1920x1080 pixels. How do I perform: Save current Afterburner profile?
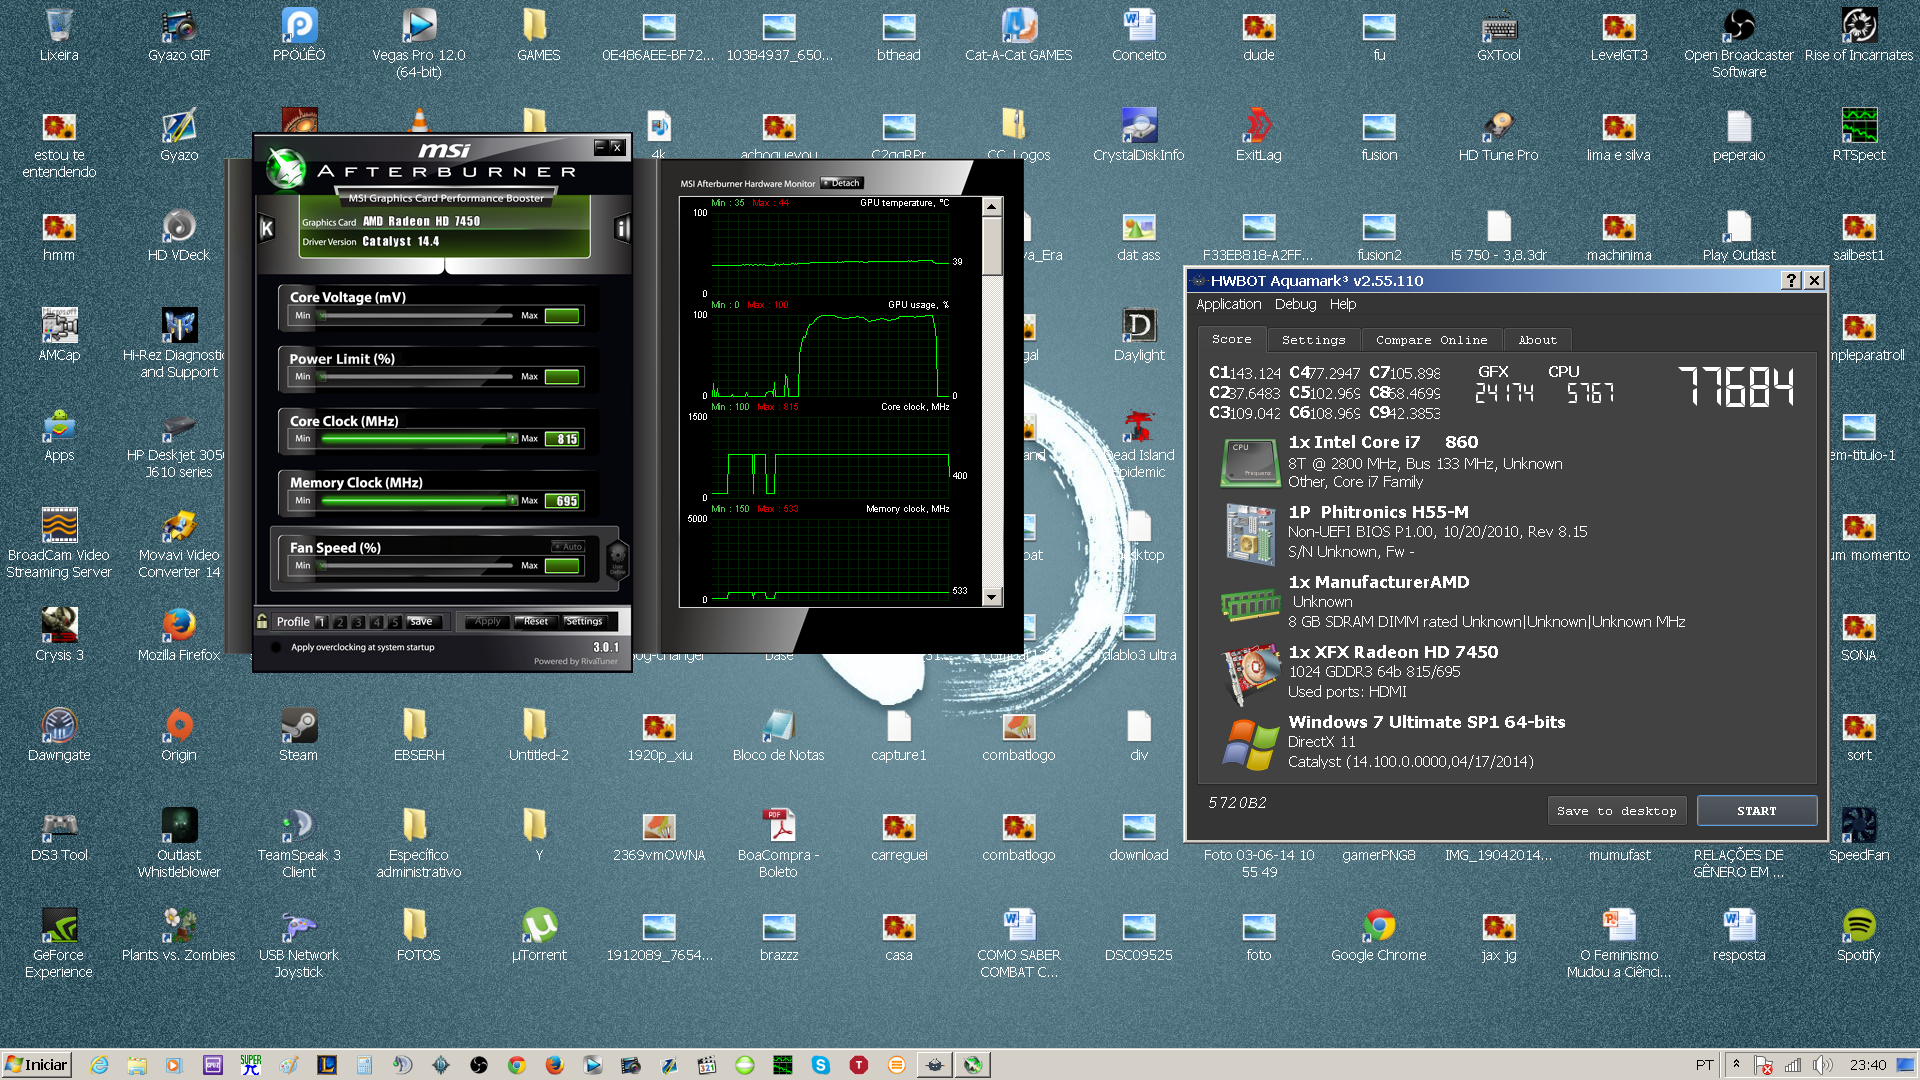[421, 621]
